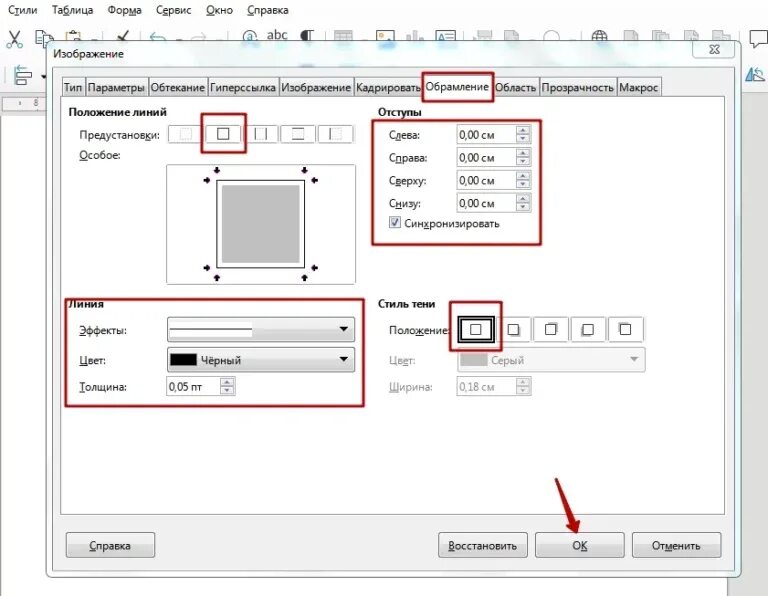Select the no shadow position
The height and width of the screenshot is (596, 768).
tap(476, 329)
